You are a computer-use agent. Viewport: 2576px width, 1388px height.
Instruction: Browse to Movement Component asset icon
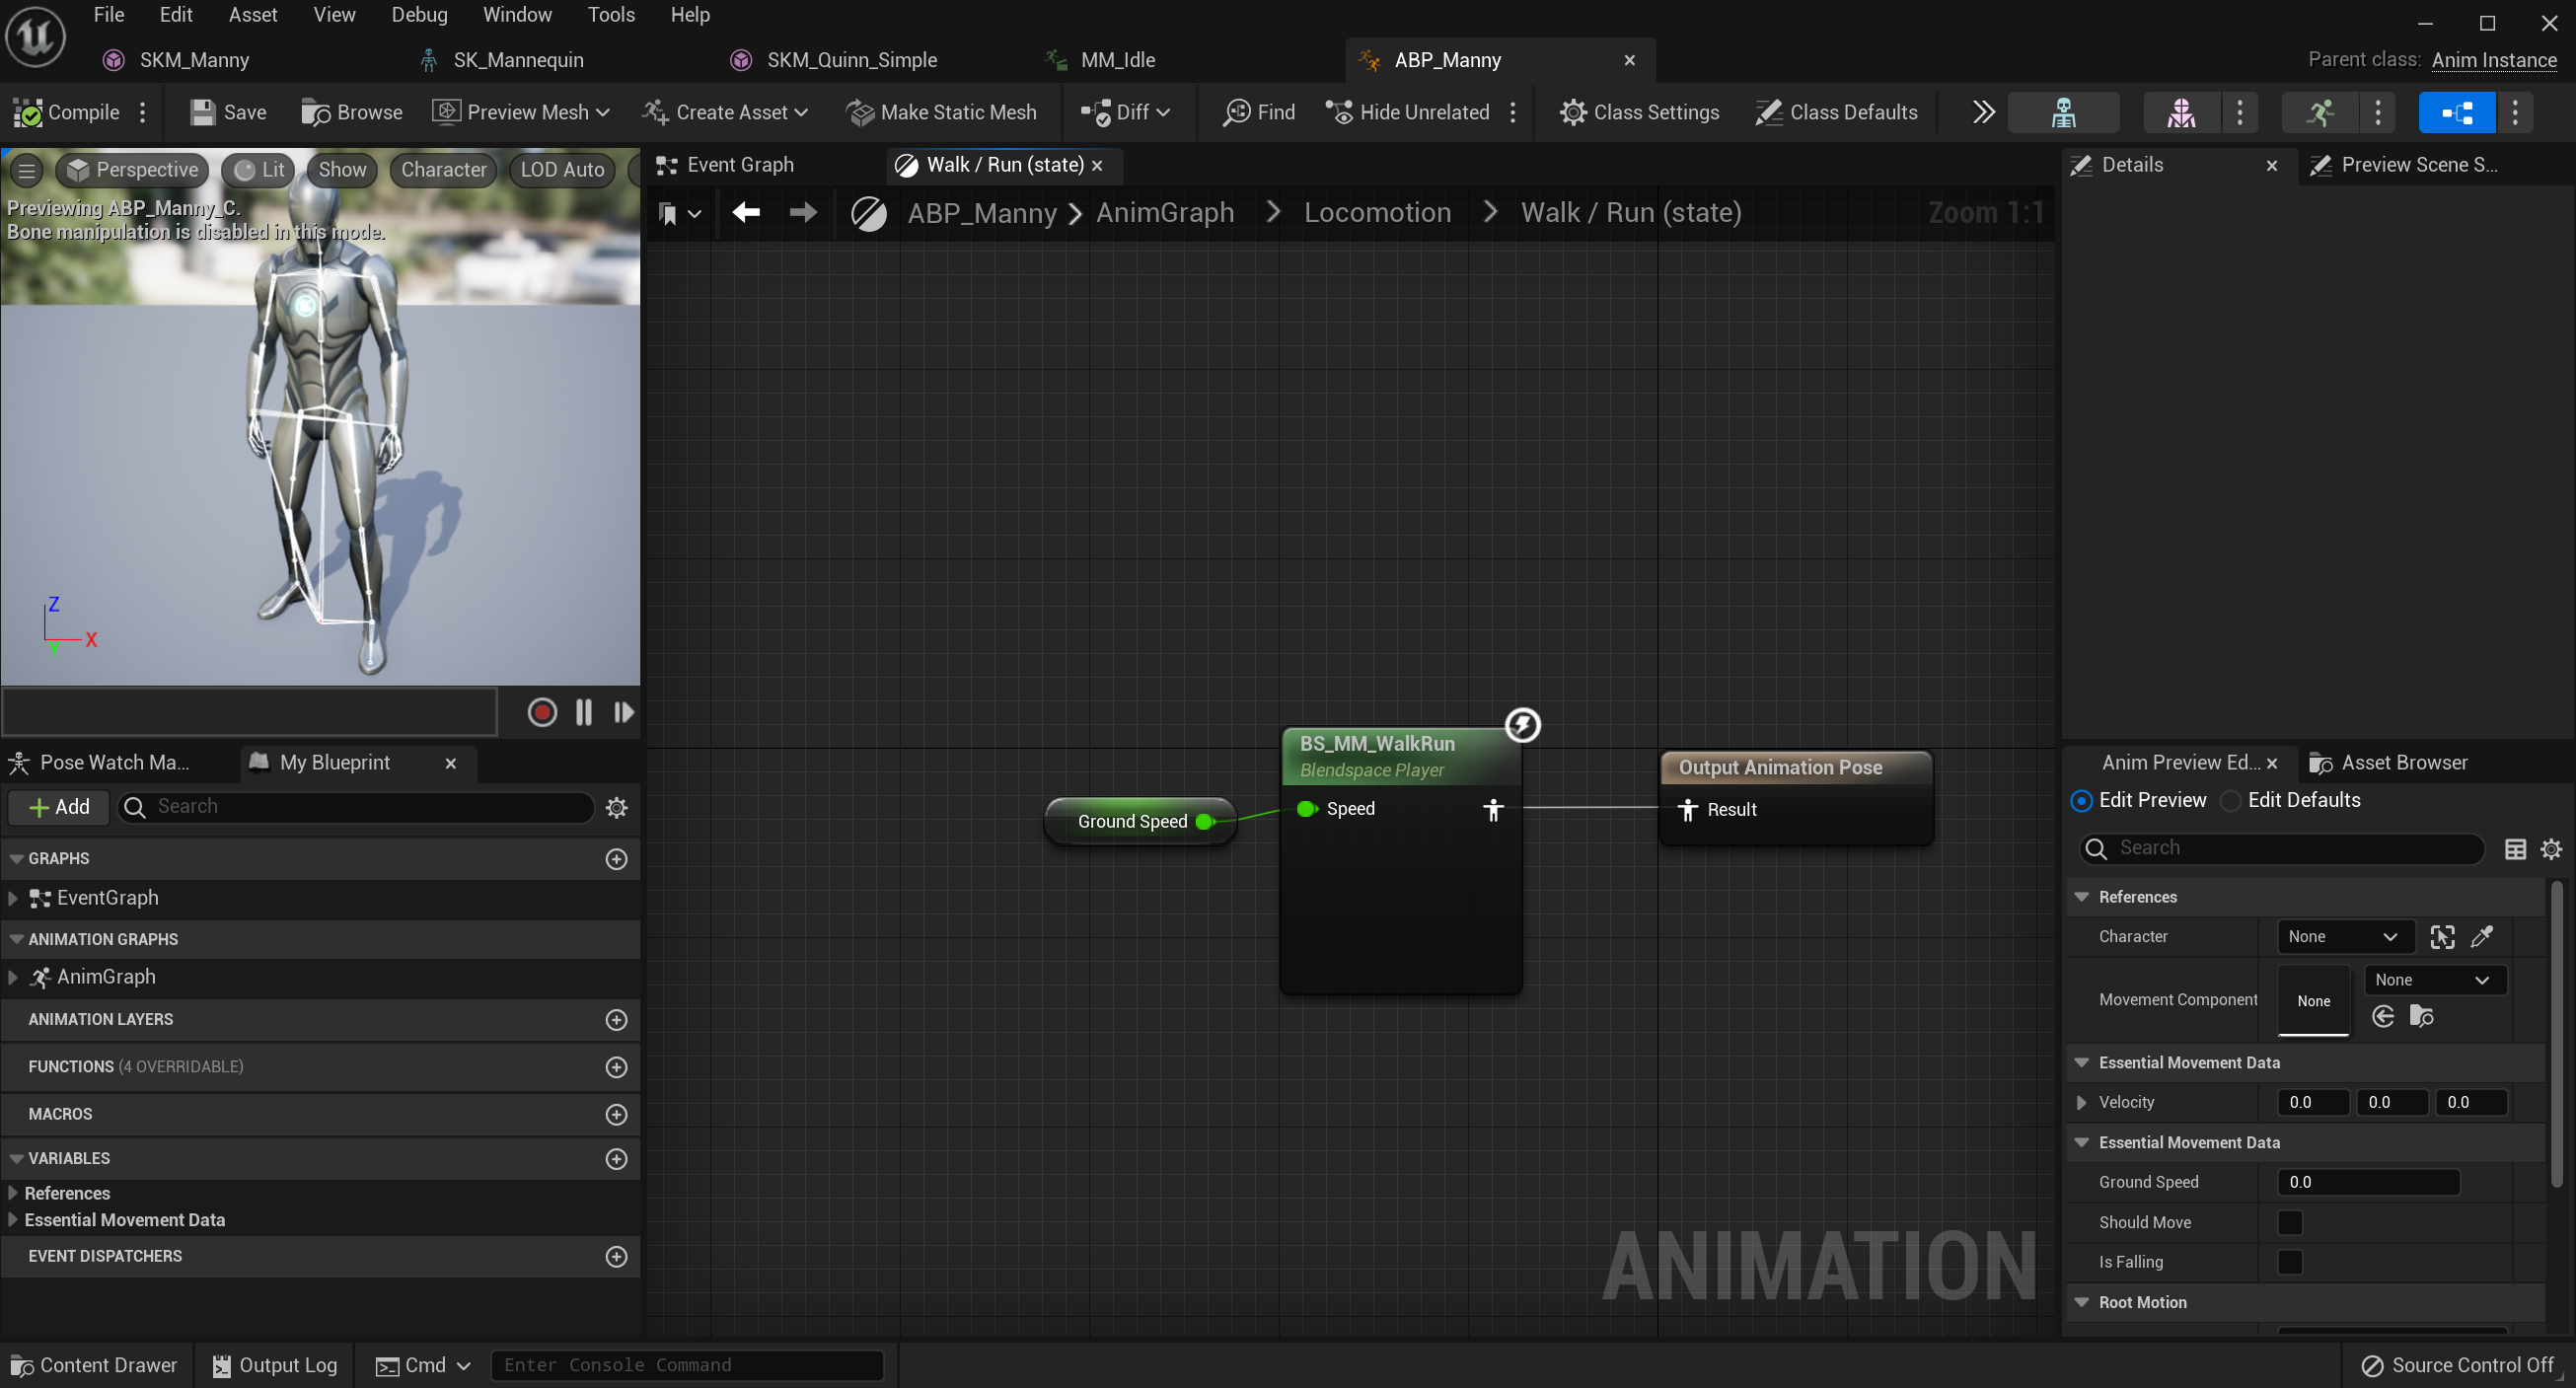click(x=2422, y=1016)
